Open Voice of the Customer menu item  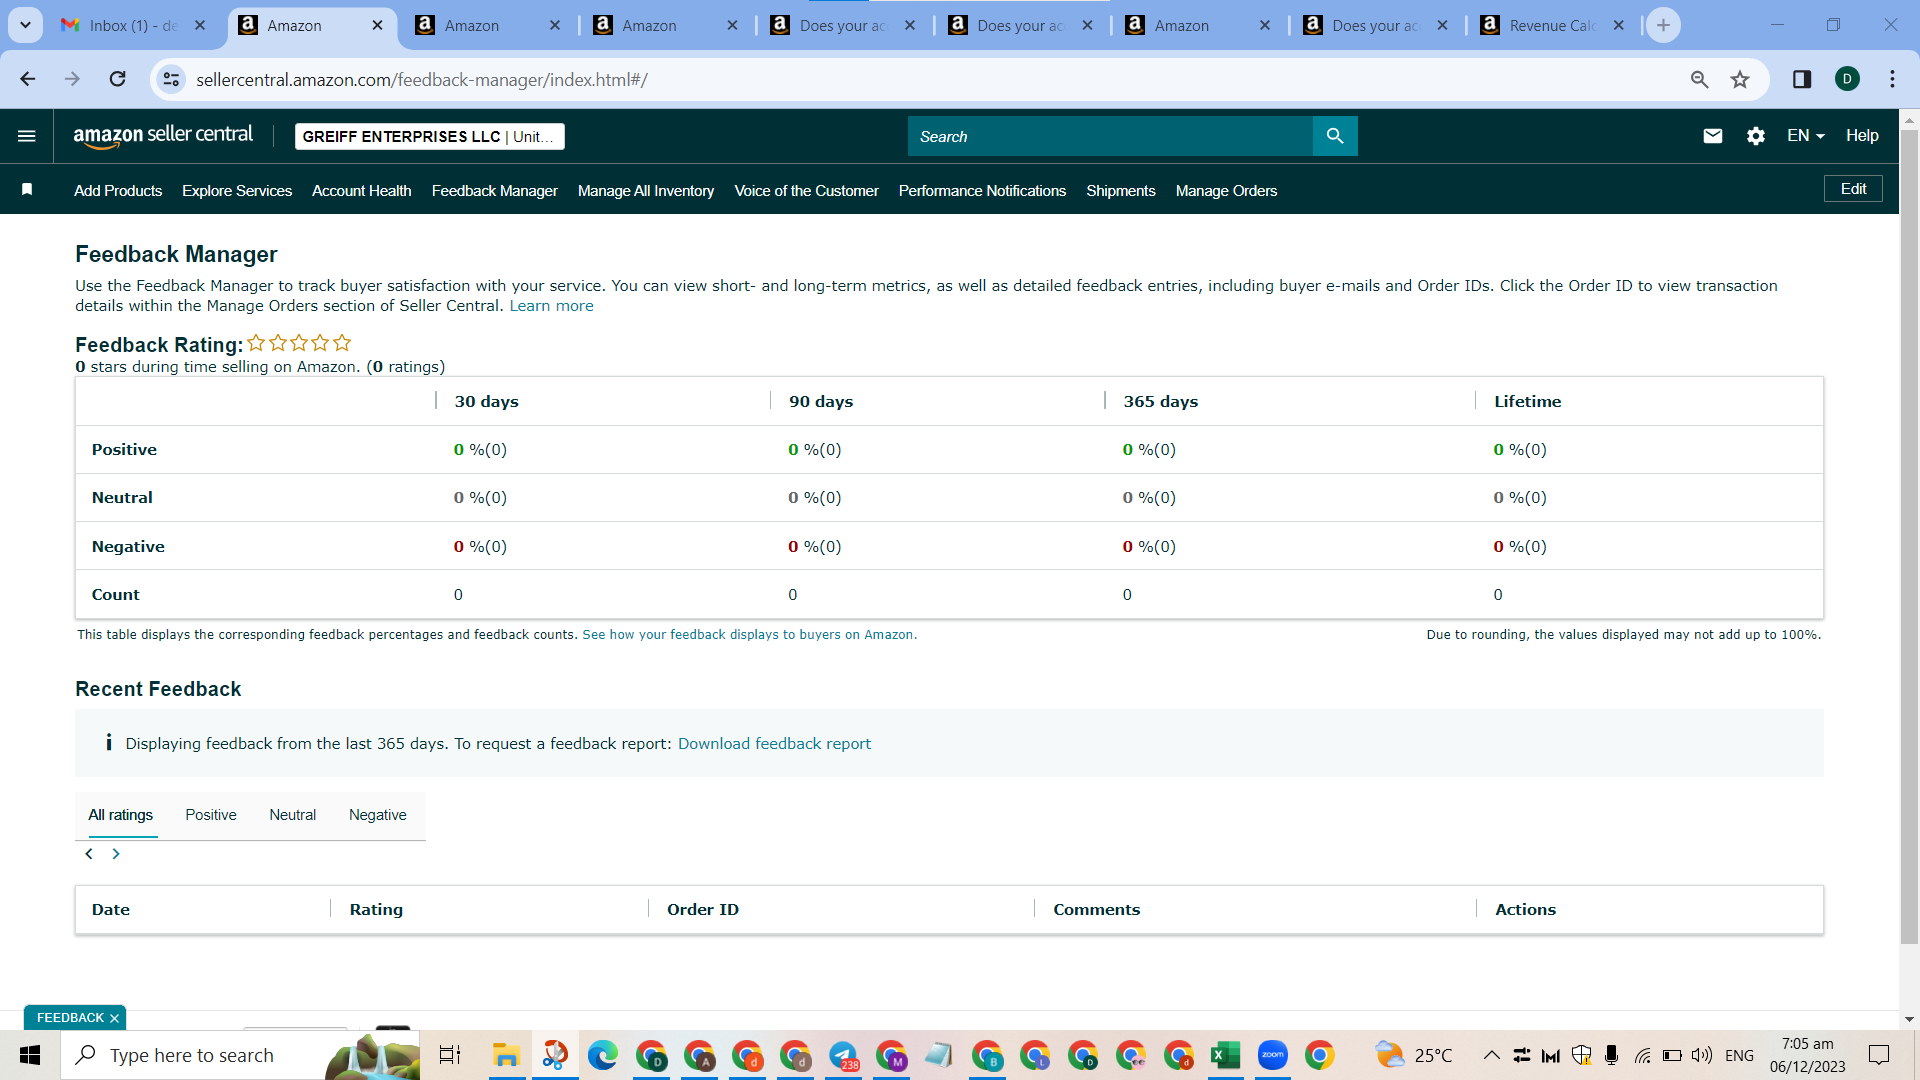pos(807,191)
